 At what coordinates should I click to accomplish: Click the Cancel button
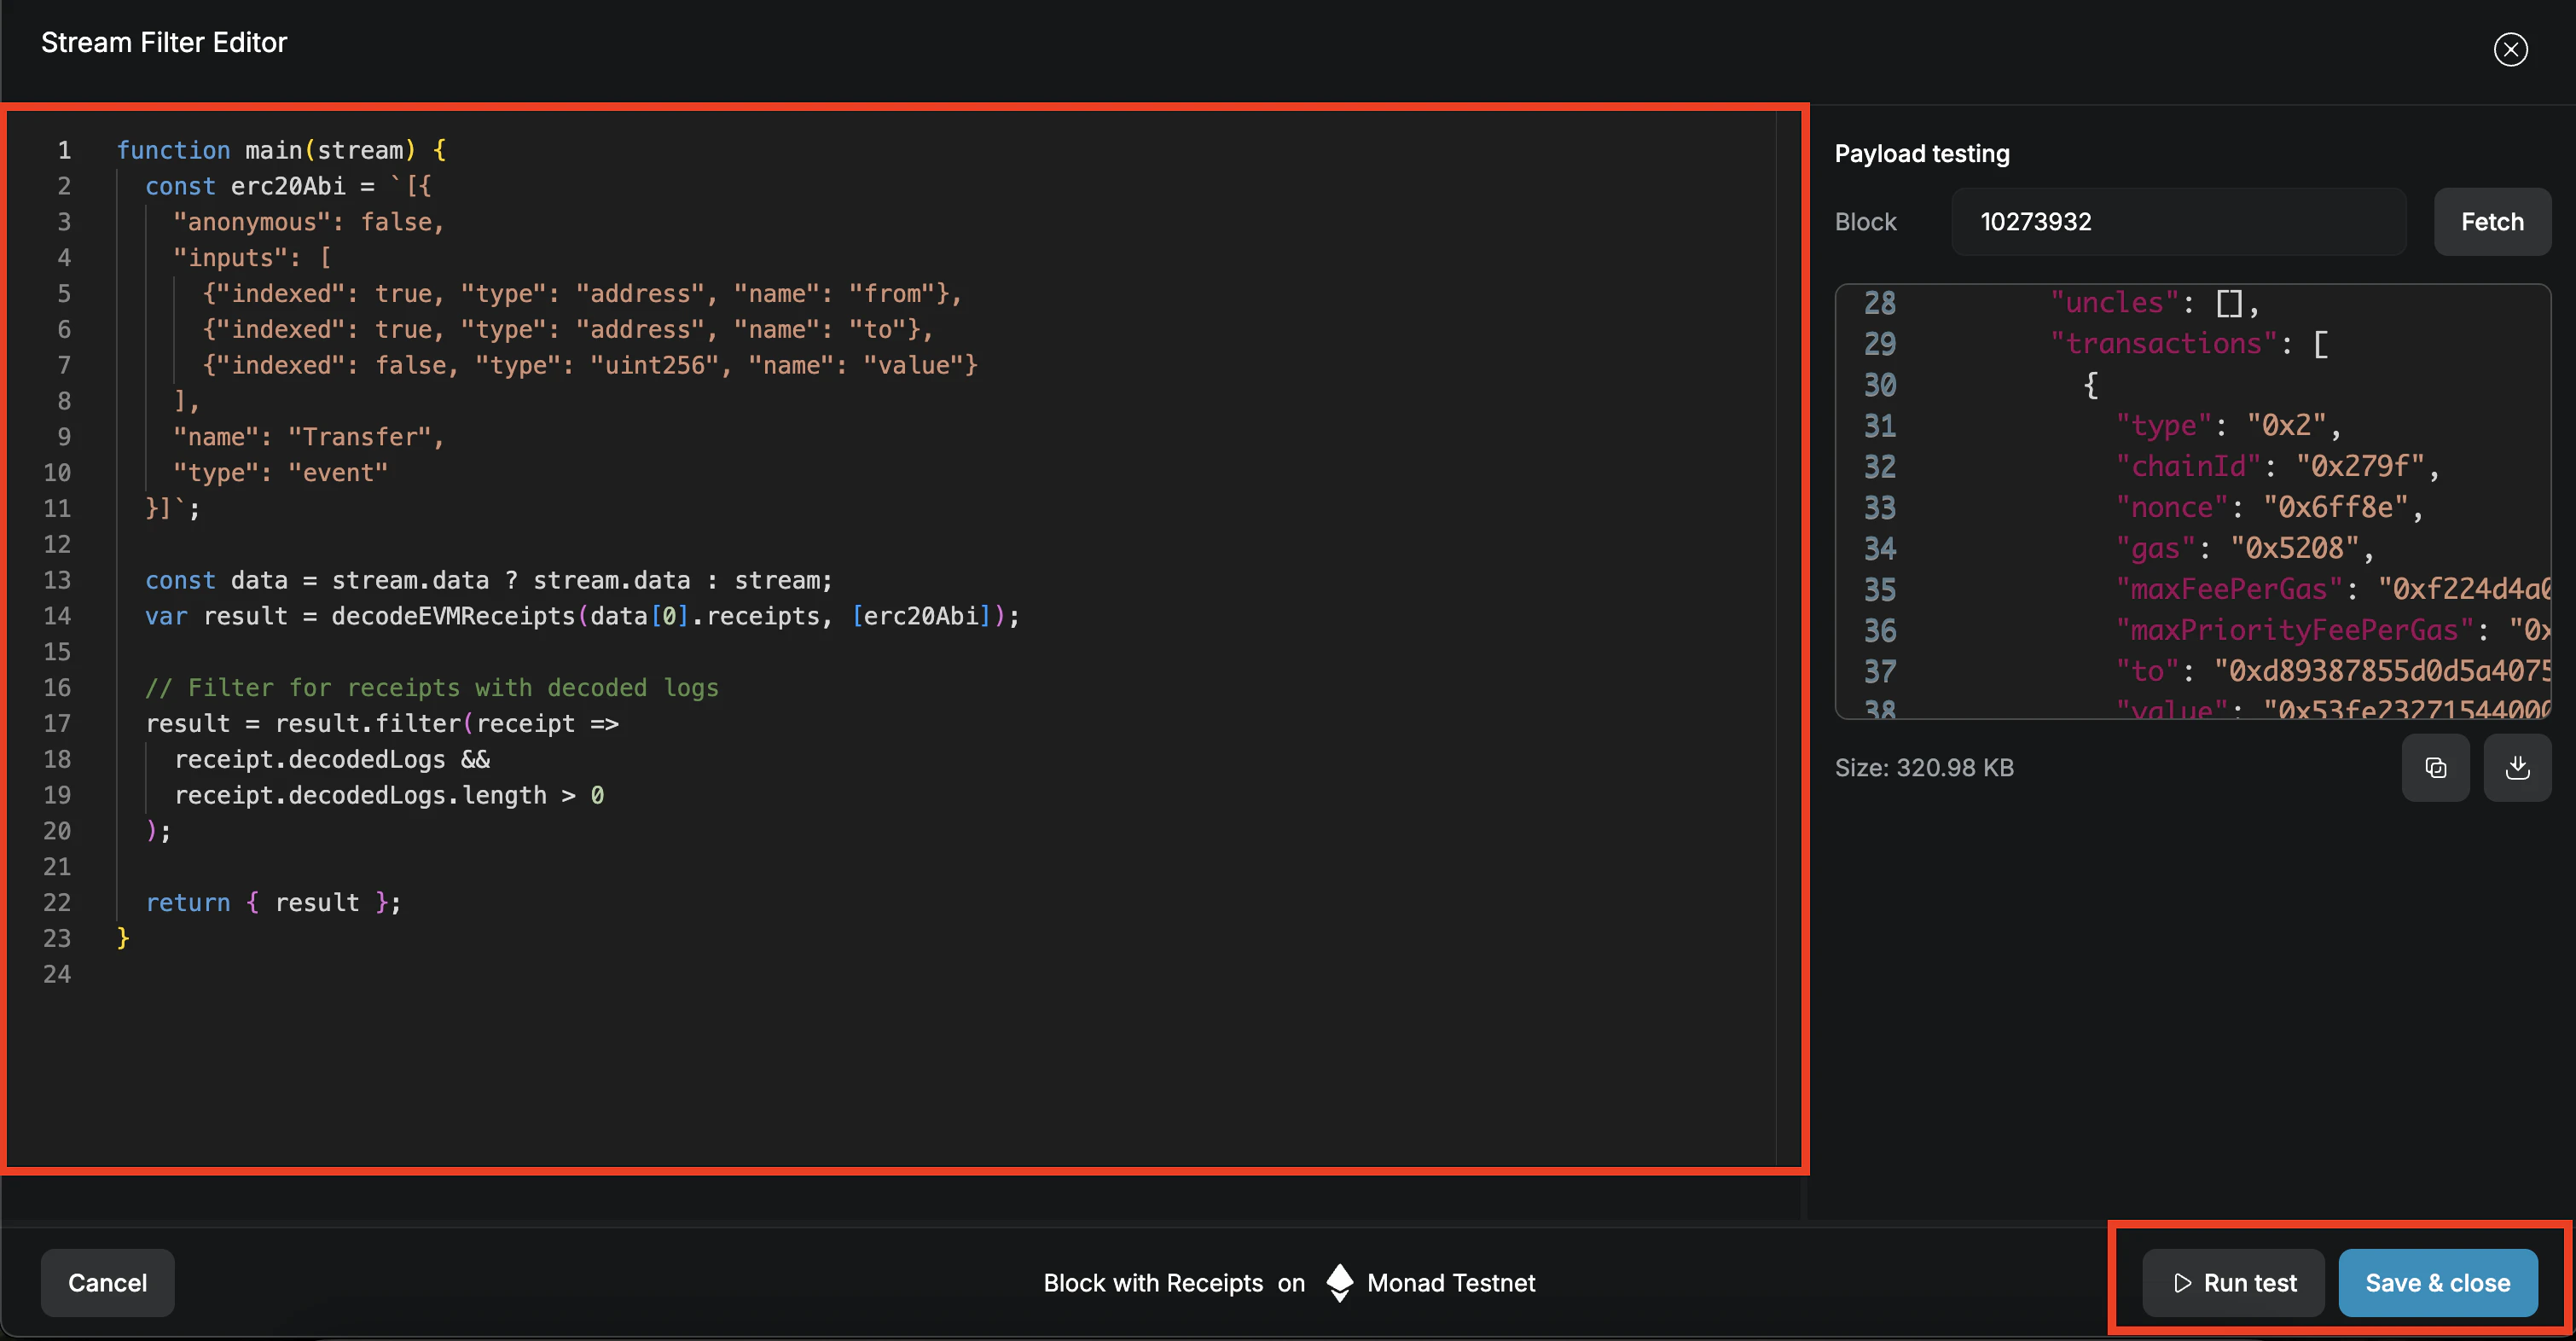107,1283
